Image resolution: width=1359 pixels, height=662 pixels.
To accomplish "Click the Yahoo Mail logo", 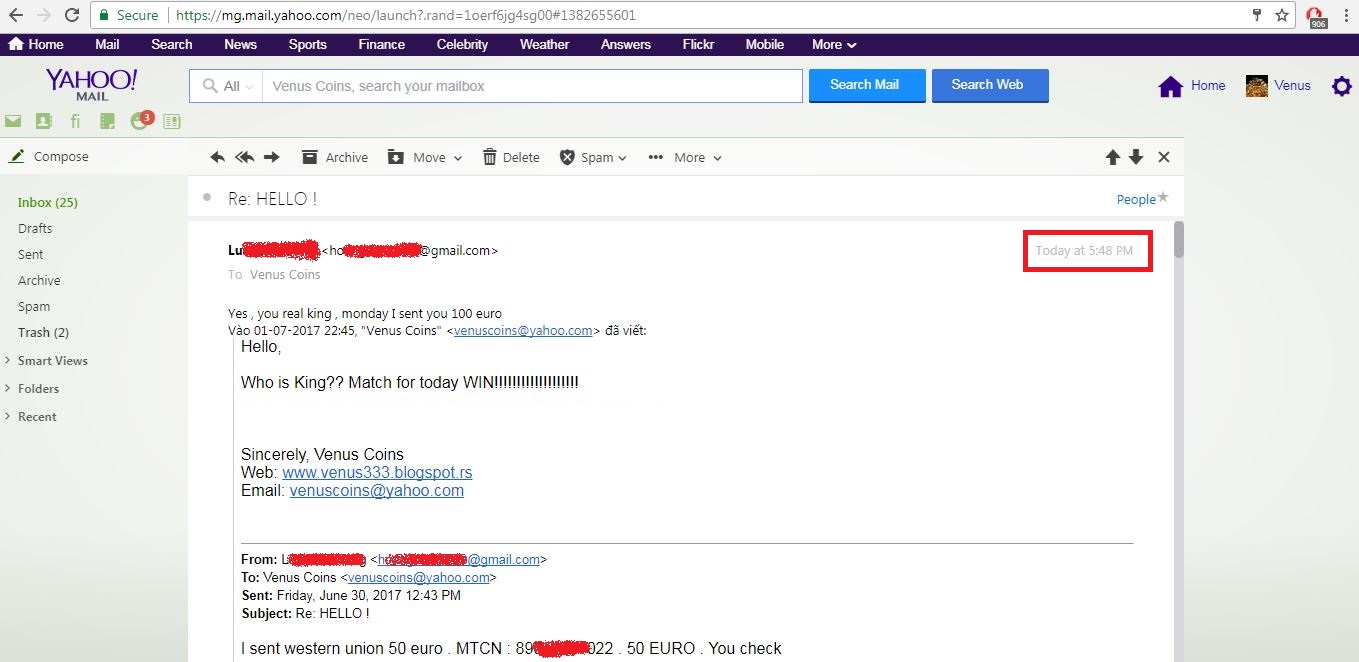I will [x=91, y=83].
